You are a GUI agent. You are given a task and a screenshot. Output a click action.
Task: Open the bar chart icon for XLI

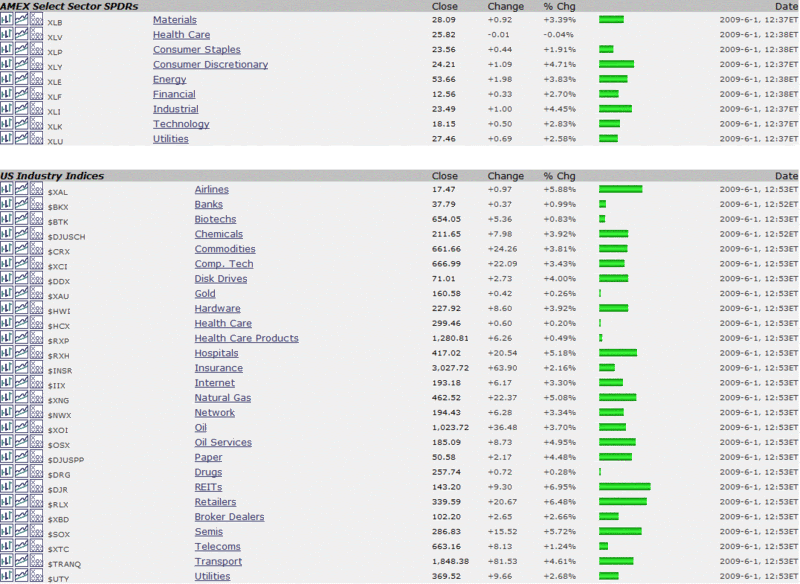click(x=7, y=108)
